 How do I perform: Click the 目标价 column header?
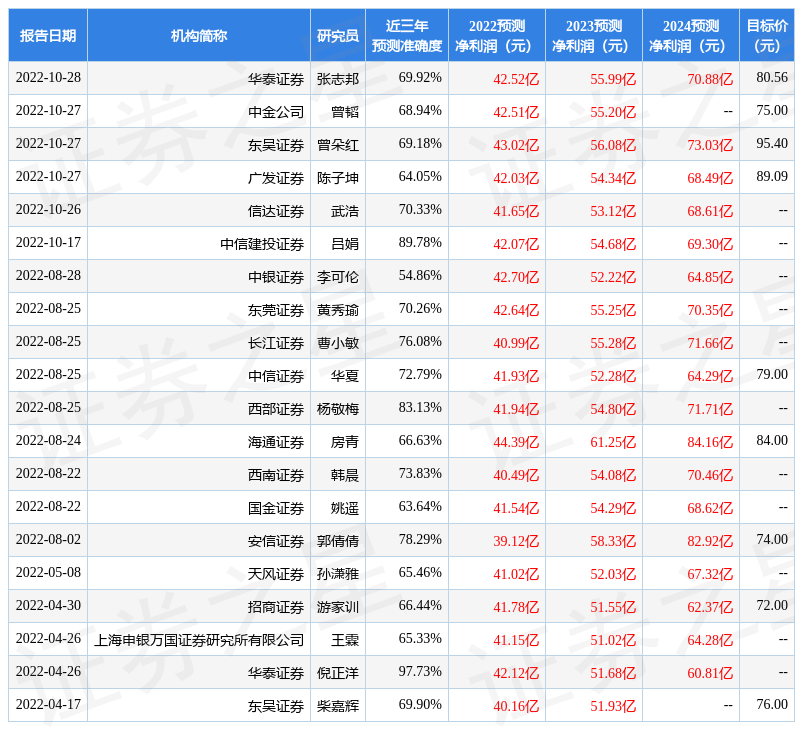[766, 36]
